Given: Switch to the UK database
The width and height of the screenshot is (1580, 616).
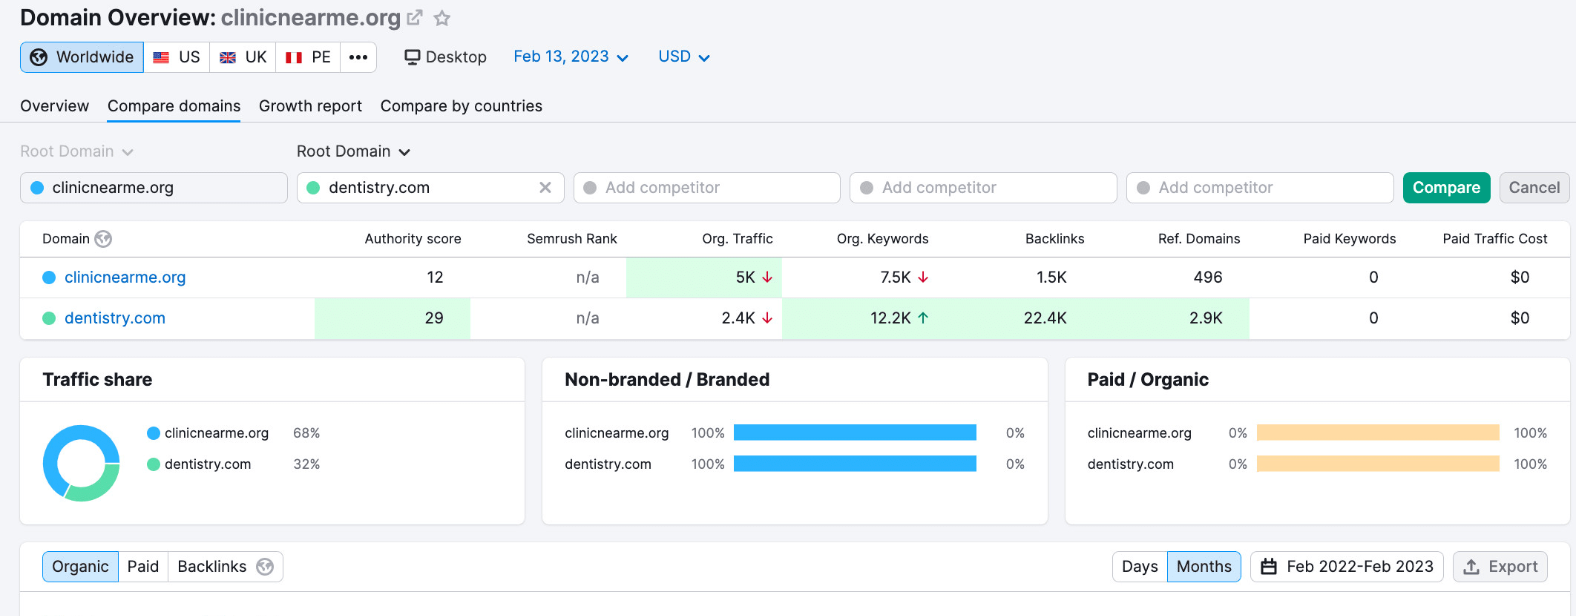Looking at the screenshot, I should [x=243, y=57].
